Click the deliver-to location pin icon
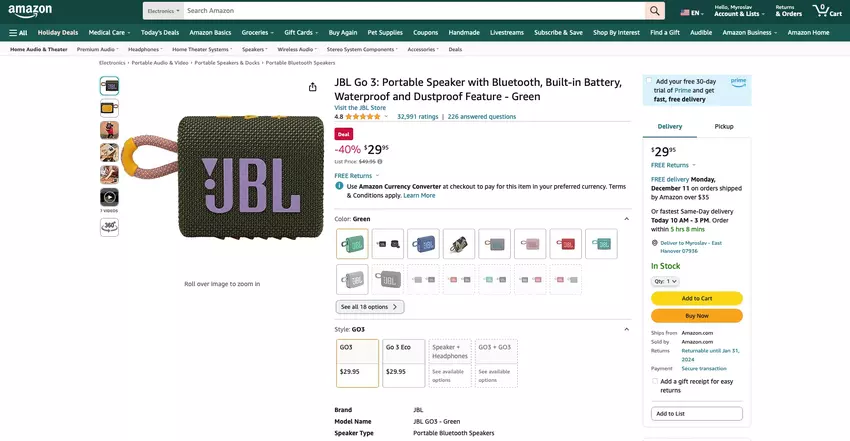Viewport: 850px width, 441px height. [x=655, y=243]
